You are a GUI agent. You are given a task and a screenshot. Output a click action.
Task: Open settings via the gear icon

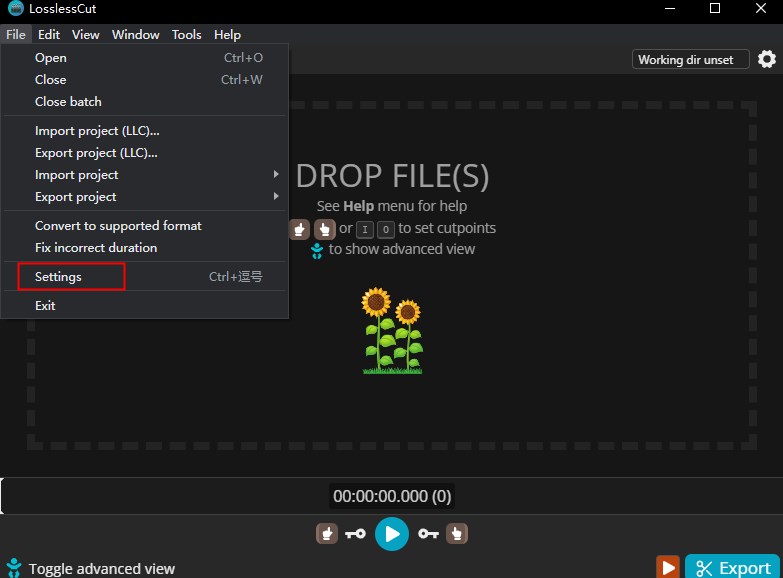tap(767, 59)
